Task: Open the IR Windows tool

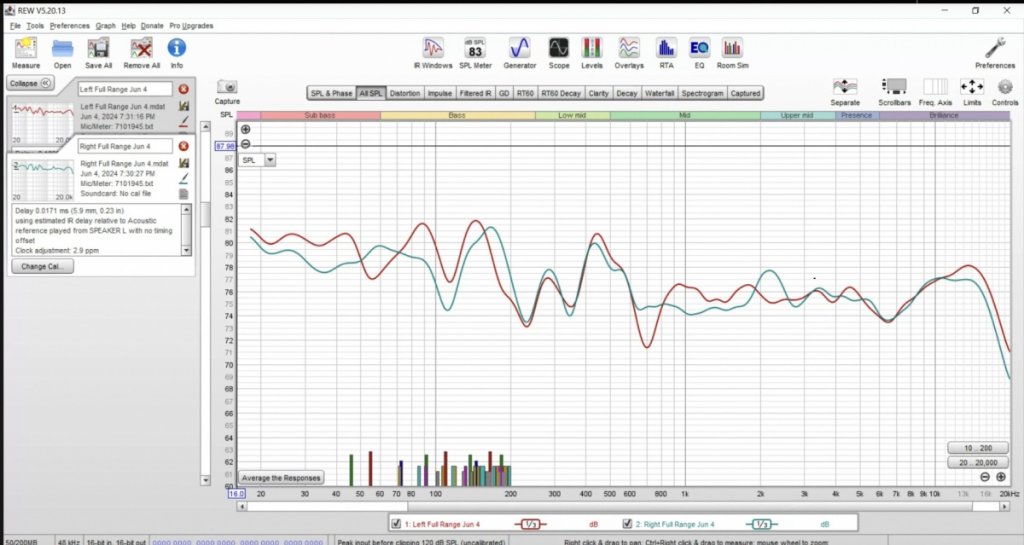Action: (x=433, y=53)
